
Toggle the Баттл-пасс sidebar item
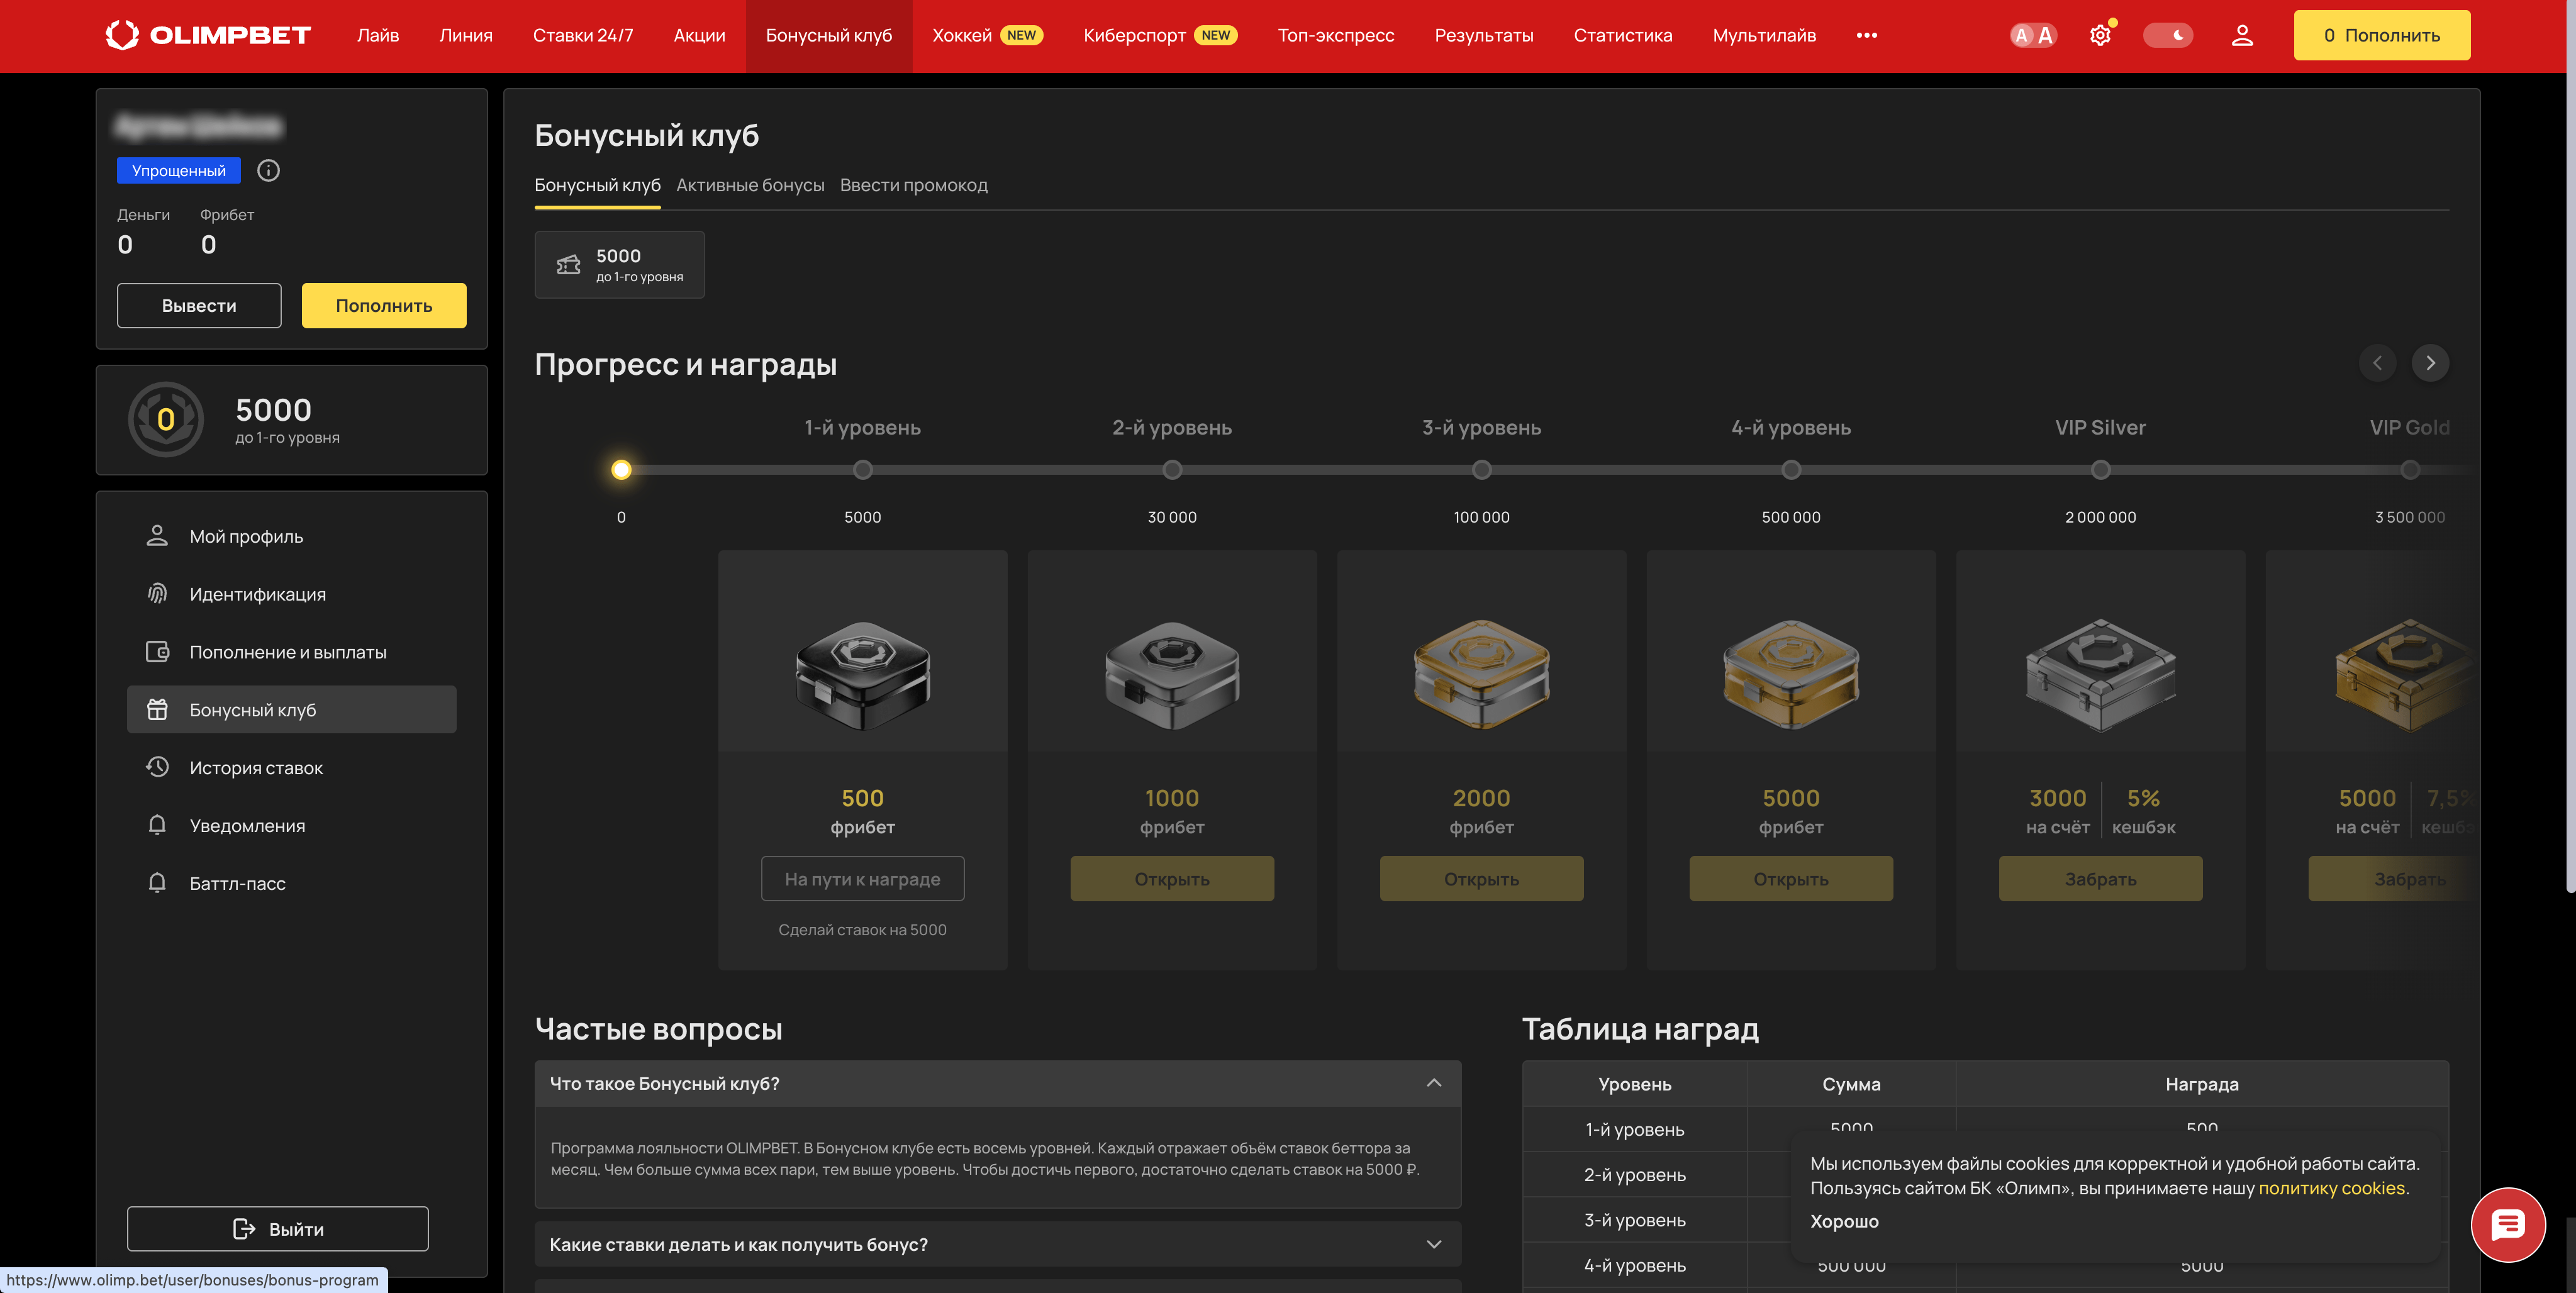click(237, 883)
